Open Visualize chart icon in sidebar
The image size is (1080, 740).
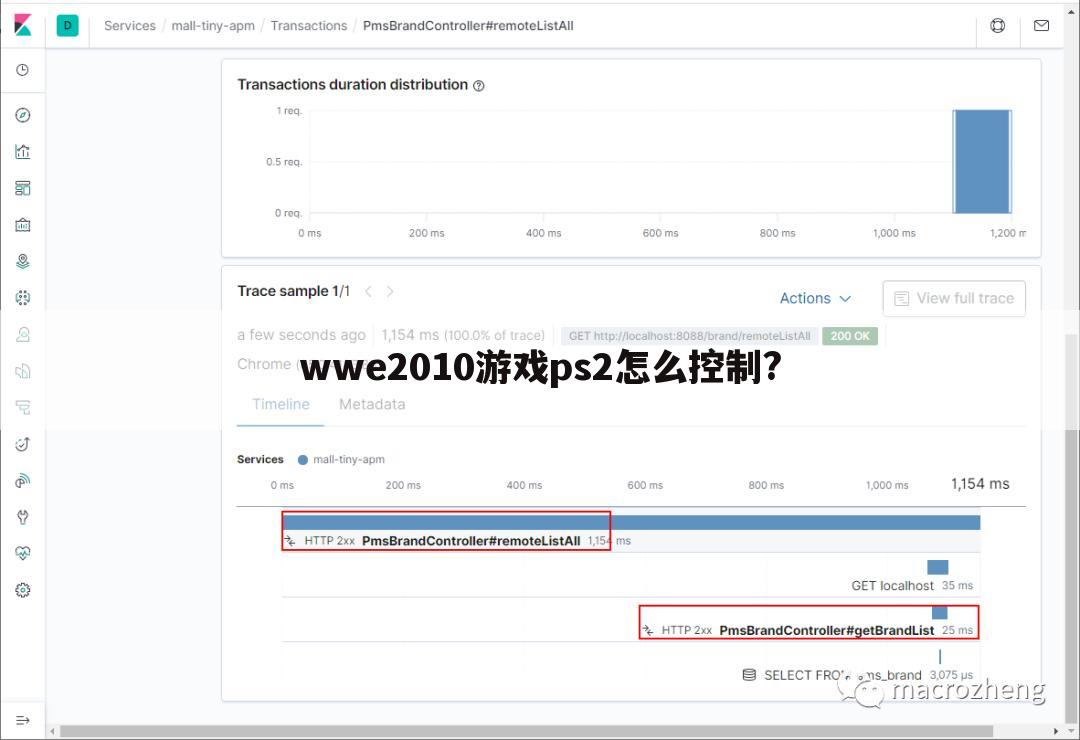[x=23, y=152]
